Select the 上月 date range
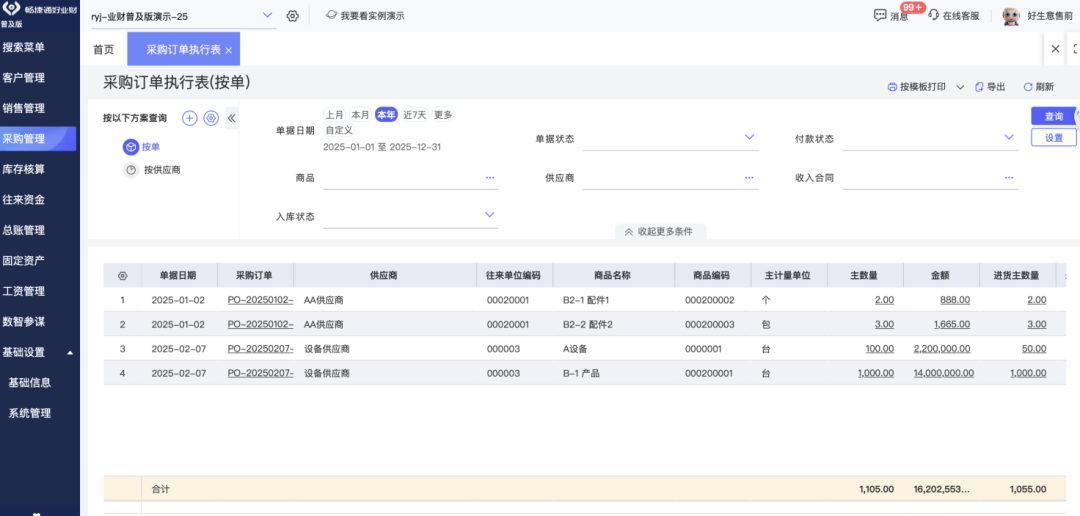Screen dimensions: 1080x516 pyautogui.click(x=335, y=115)
